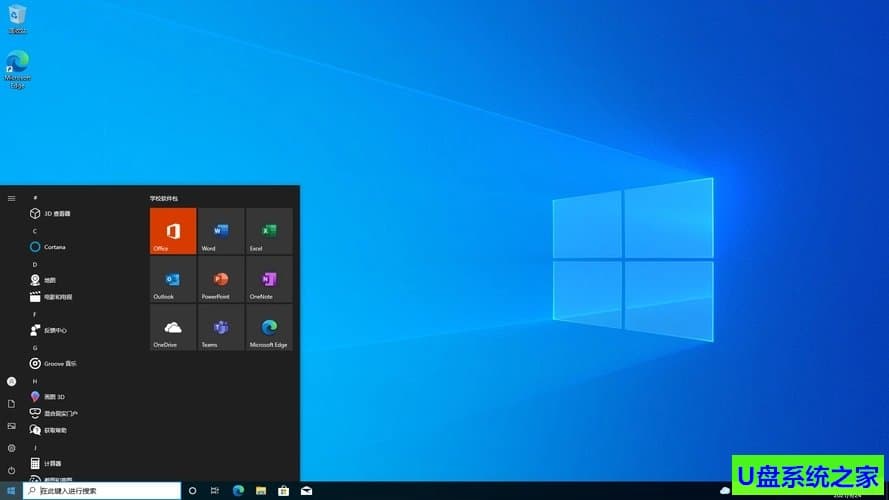
Task: Open the orange Office tile
Action: (x=173, y=231)
